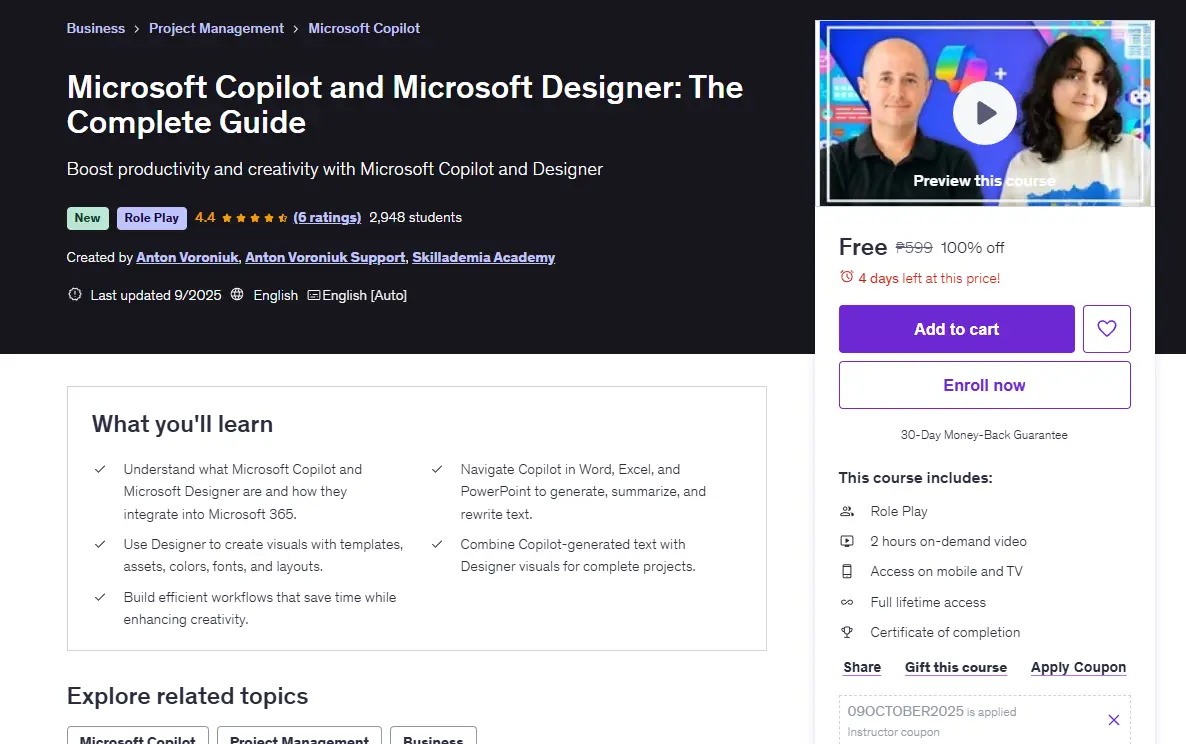Click the course title heading
Screen dimensions: 1186x744
tap(405, 104)
